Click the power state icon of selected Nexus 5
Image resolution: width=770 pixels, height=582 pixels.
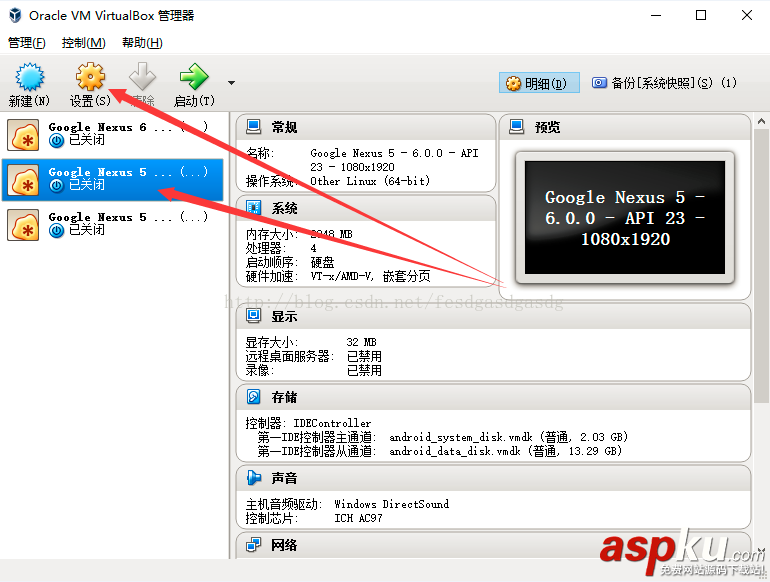click(x=56, y=186)
